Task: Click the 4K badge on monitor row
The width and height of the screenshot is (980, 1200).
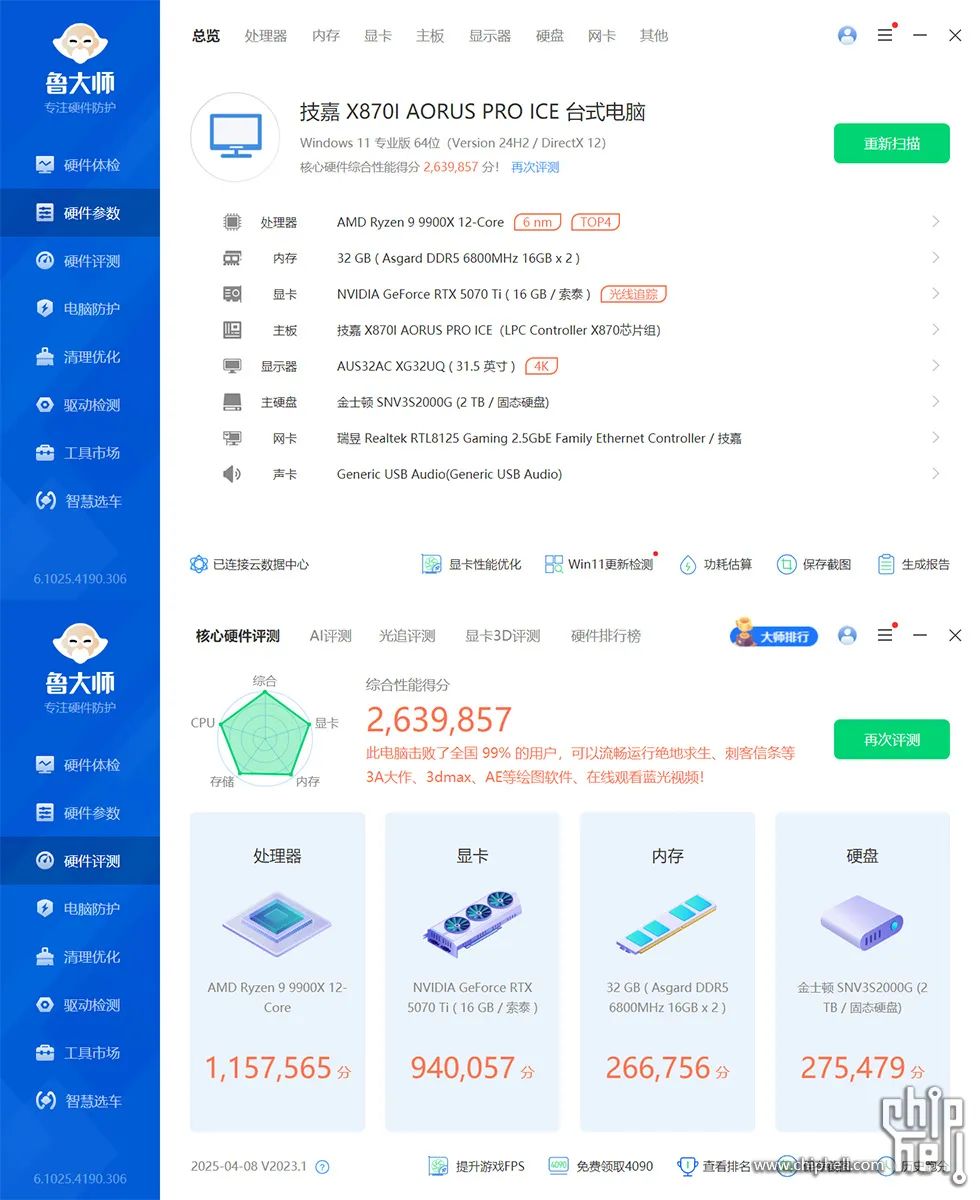Action: click(x=542, y=366)
